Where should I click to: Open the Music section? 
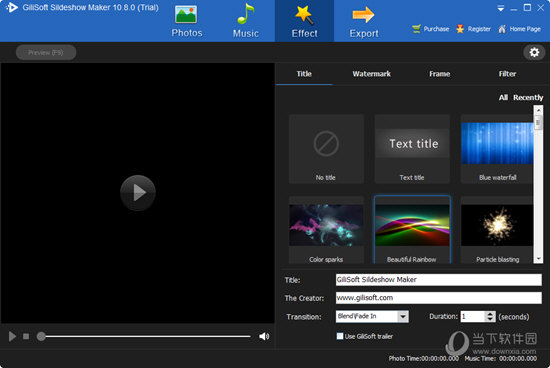(x=246, y=21)
